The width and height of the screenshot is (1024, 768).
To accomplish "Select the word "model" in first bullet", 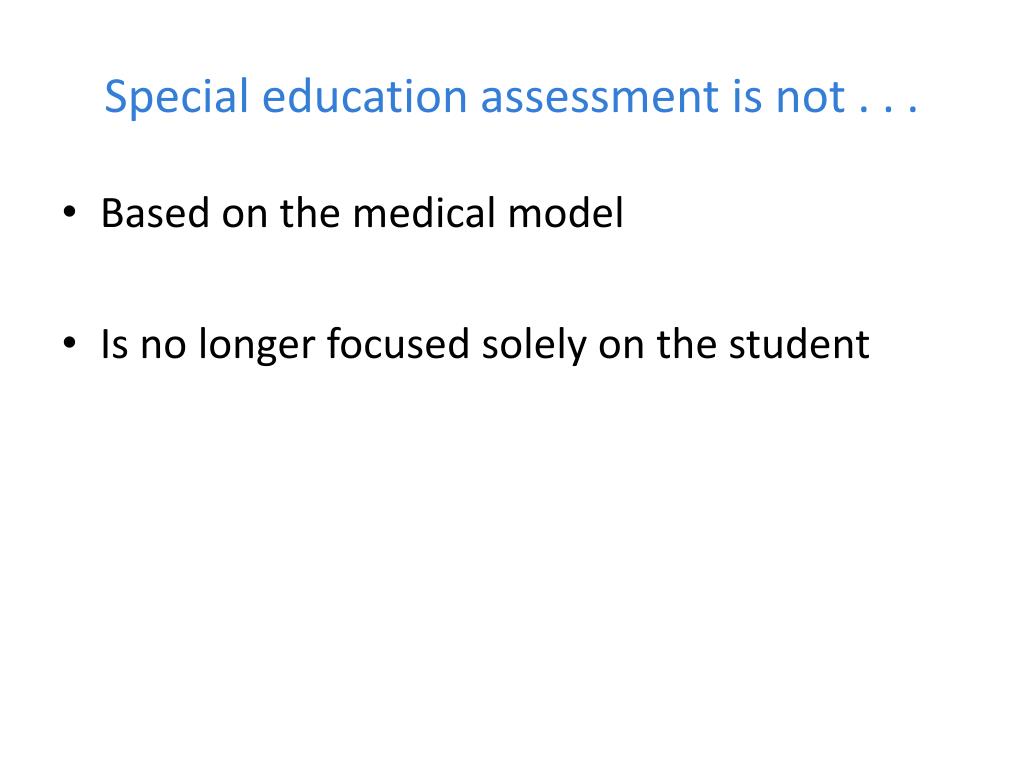I will 566,213.
